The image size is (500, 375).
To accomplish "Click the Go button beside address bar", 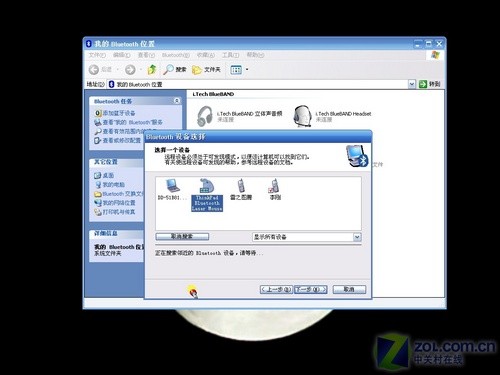I will 430,84.
